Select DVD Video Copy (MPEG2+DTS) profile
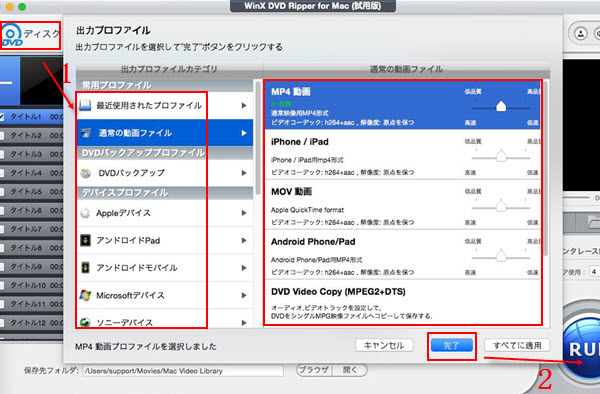600x394 pixels. point(403,302)
